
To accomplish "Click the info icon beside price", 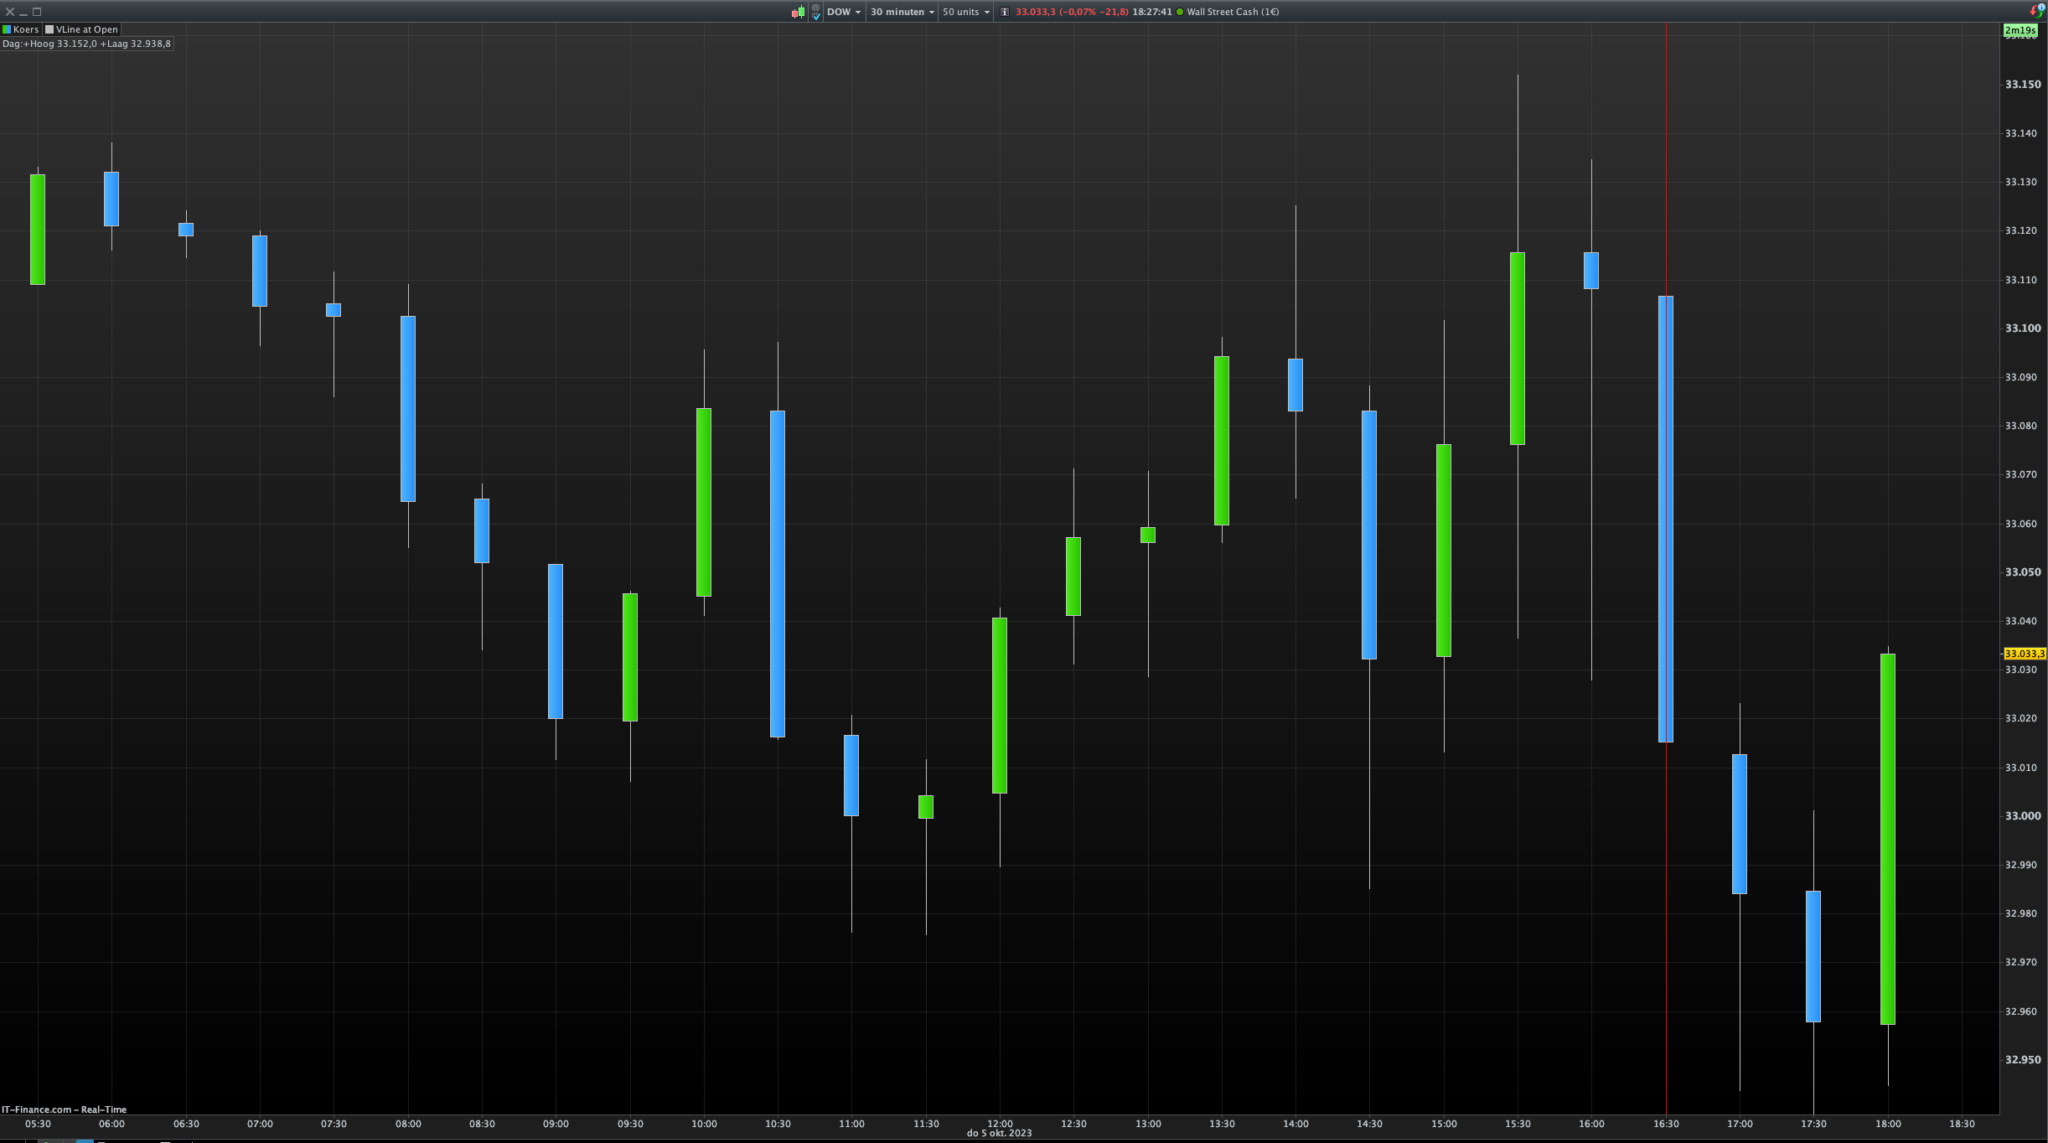I will (x=1004, y=12).
